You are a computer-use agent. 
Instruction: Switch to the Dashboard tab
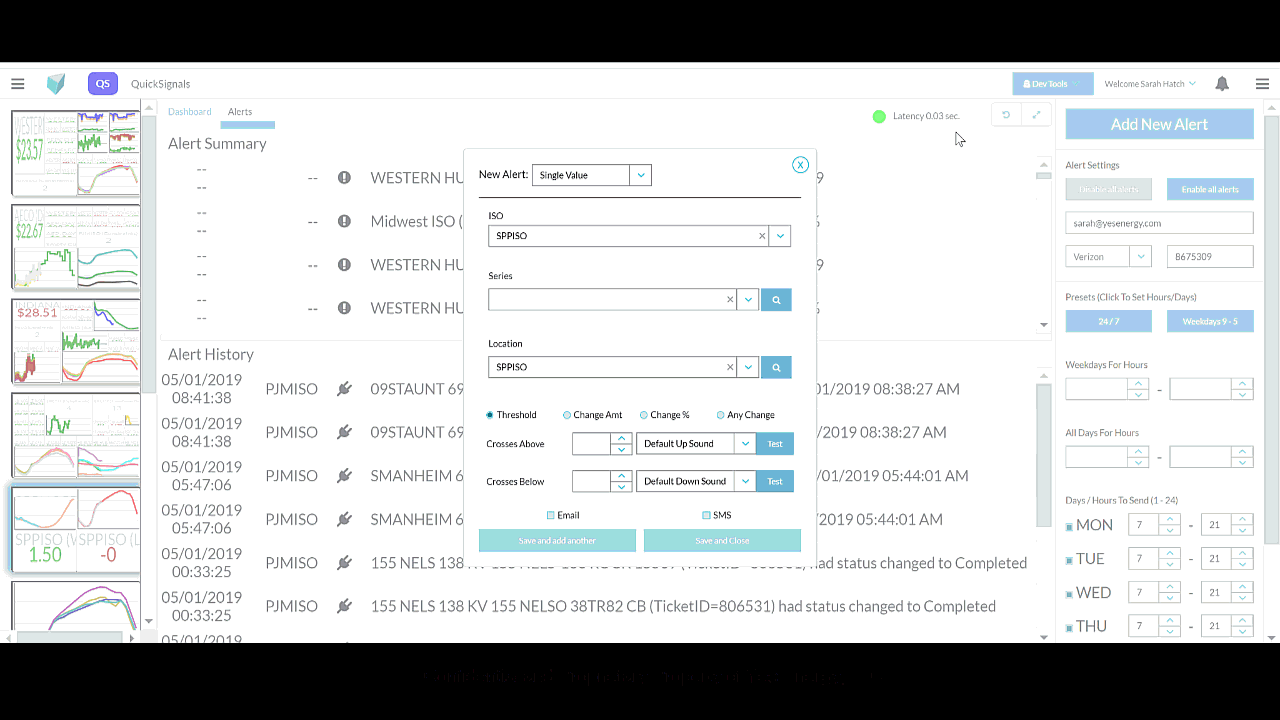pyautogui.click(x=189, y=112)
